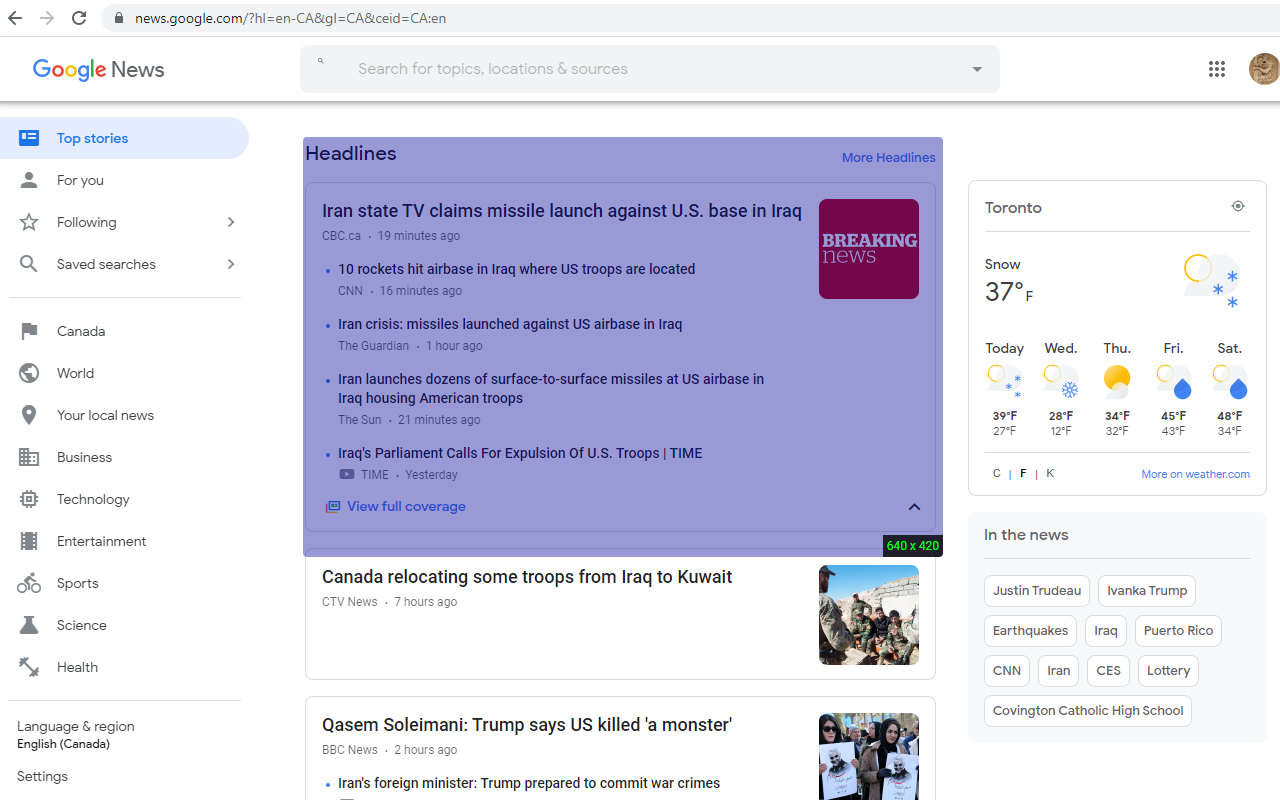Image resolution: width=1280 pixels, height=800 pixels.
Task: Open the Science section
Action: (124, 625)
